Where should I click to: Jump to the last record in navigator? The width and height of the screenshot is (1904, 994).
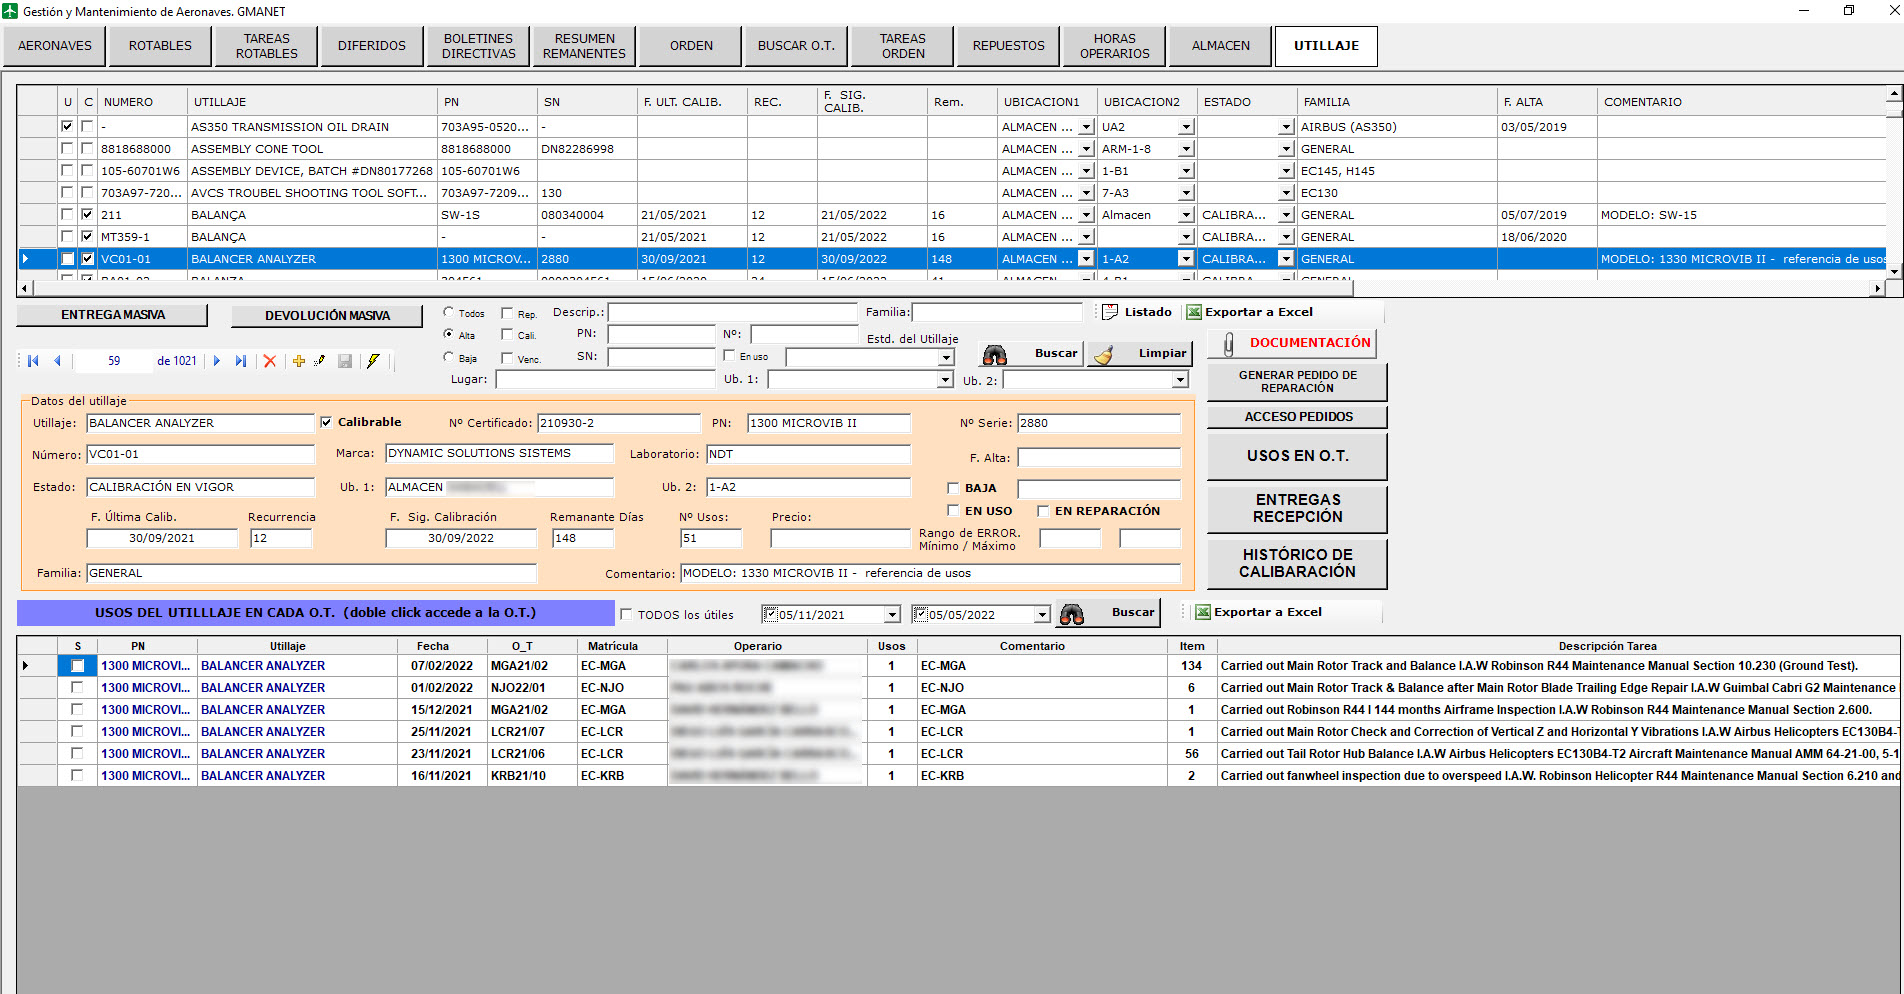(240, 361)
